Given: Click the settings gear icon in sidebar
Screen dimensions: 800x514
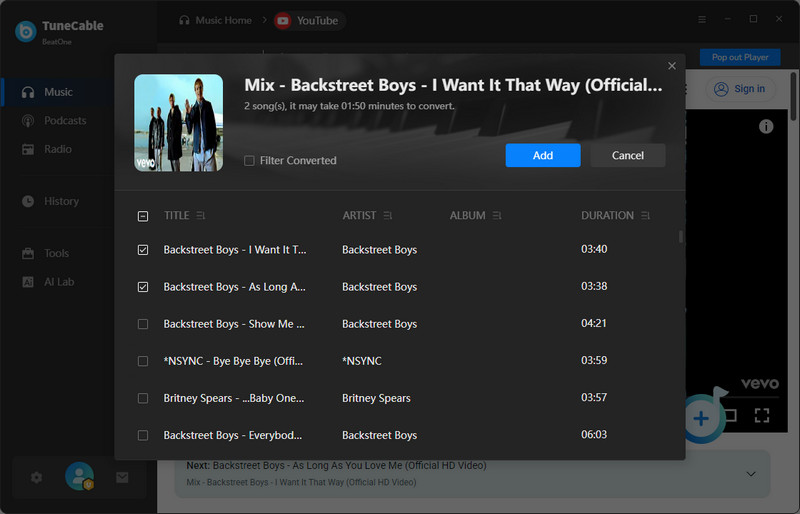Looking at the screenshot, I should [36, 478].
